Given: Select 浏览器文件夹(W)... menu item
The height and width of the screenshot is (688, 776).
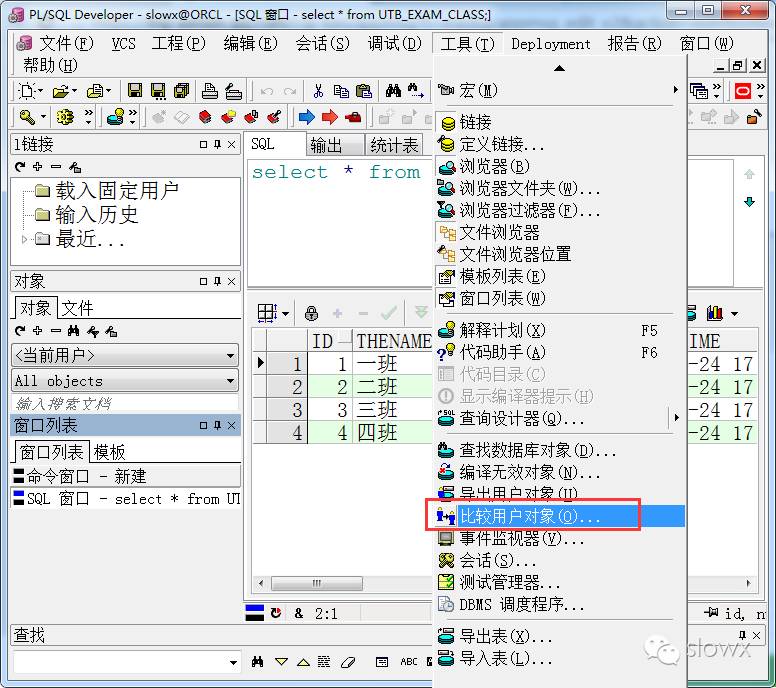Looking at the screenshot, I should click(559, 188).
